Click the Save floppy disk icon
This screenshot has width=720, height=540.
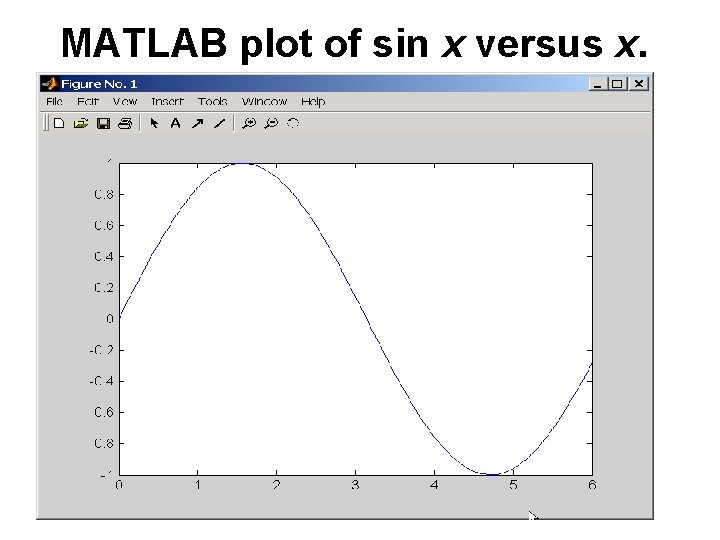(x=103, y=123)
